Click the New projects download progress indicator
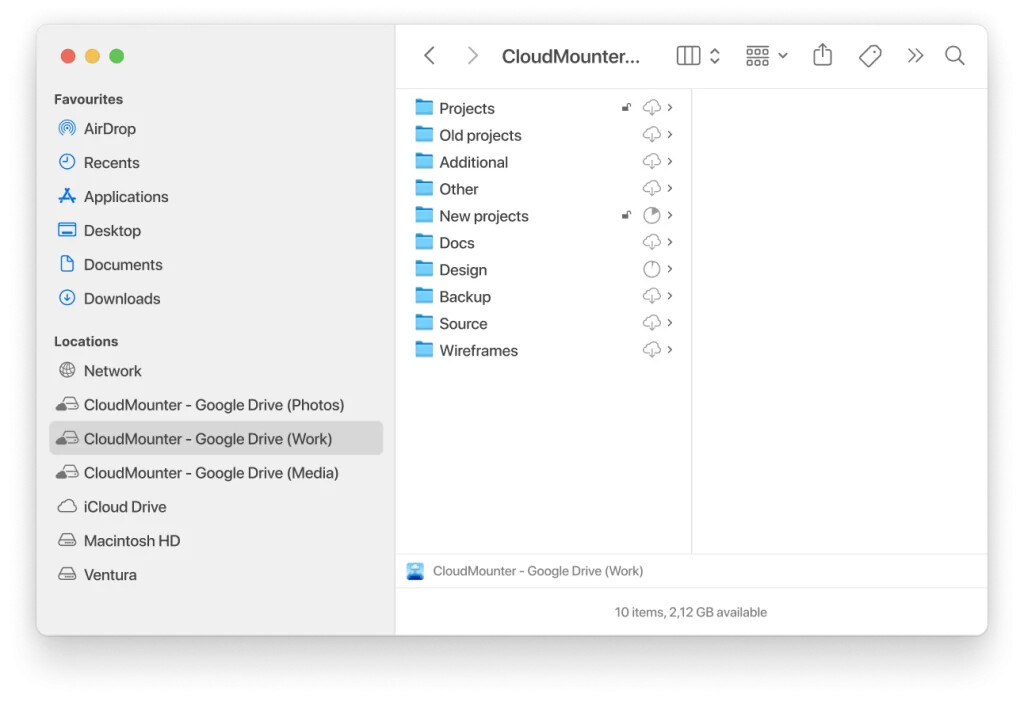Screen dimensions: 1024x702 pos(651,215)
